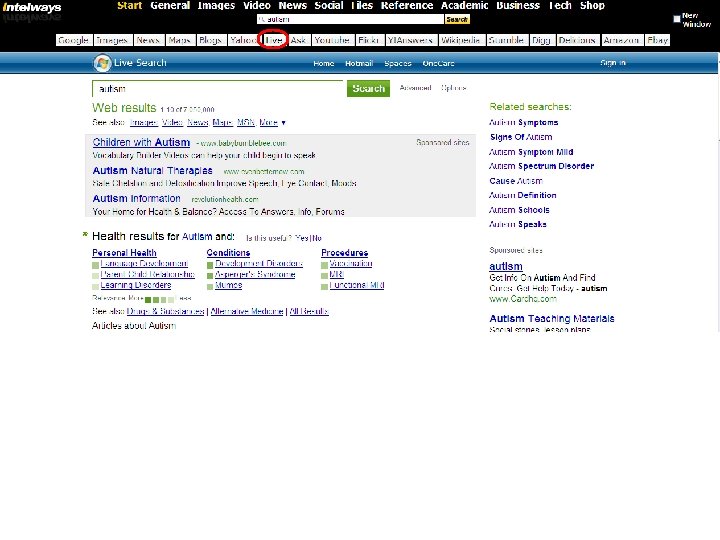The height and width of the screenshot is (540, 720).
Task: Open the Asperger's Syndrome link
Action: 255,274
